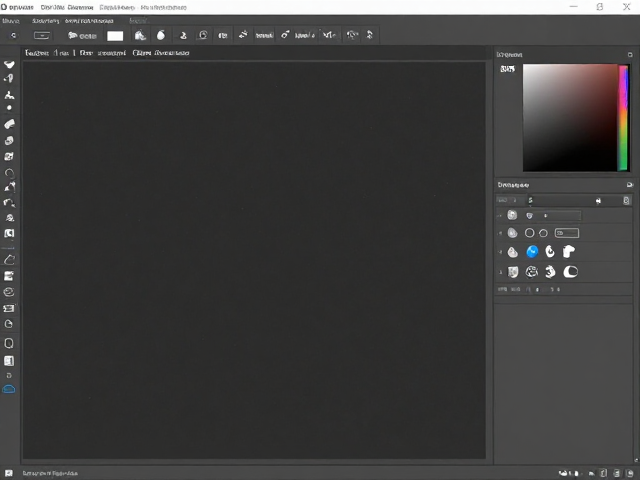Screen dimensions: 640x480
Task: Pick a color in the red gradient field
Action: (x=570, y=118)
